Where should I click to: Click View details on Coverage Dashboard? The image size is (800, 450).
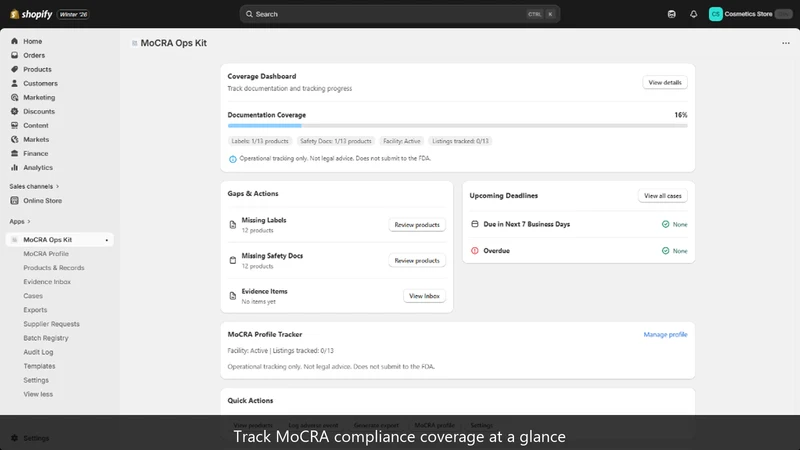[665, 83]
